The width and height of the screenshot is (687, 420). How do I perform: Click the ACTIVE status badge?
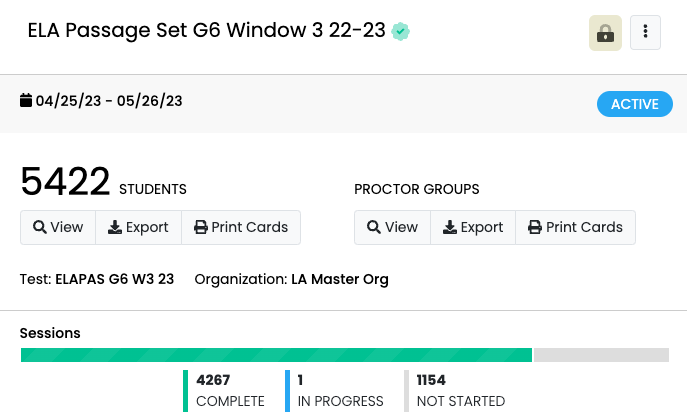pos(635,104)
